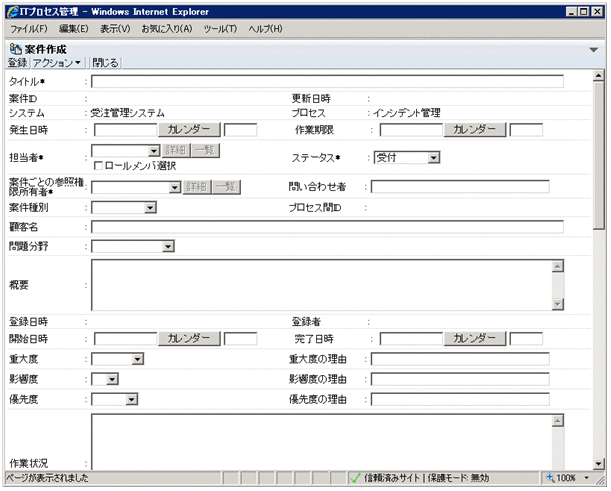Click the 影響度の理由 input field
The width and height of the screenshot is (611, 491).
pos(460,379)
